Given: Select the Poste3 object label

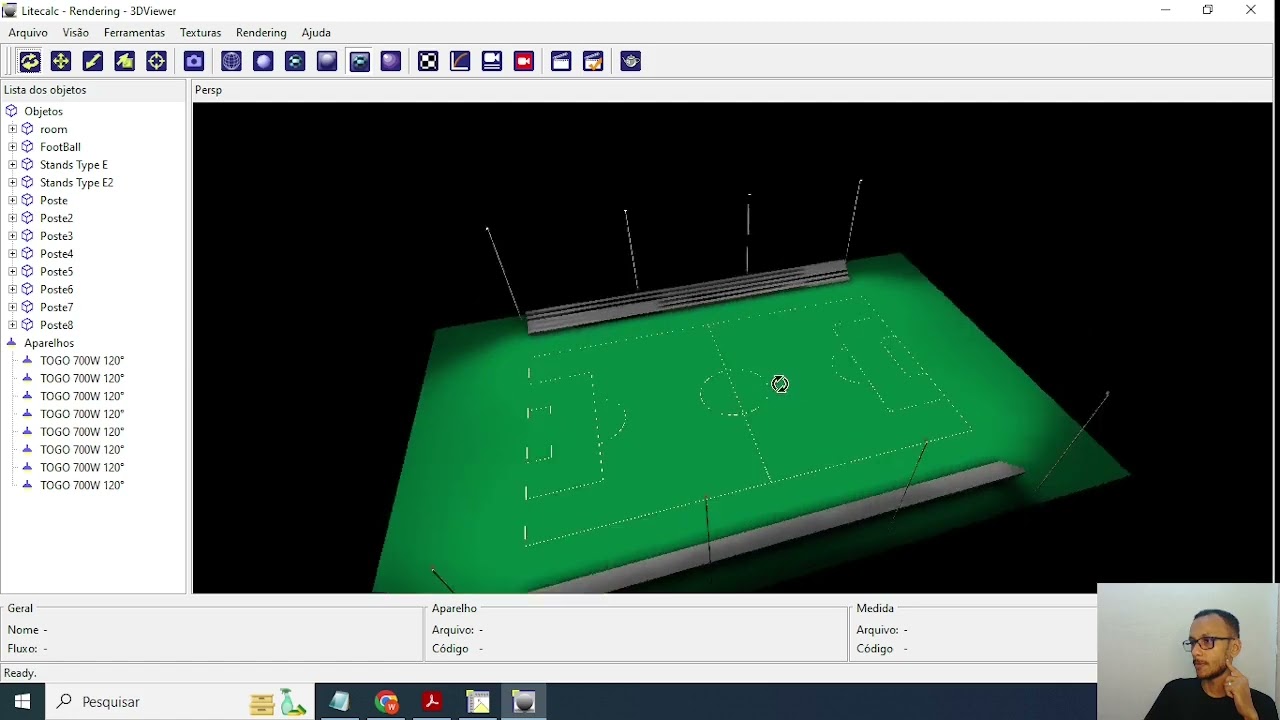Looking at the screenshot, I should [x=57, y=236].
